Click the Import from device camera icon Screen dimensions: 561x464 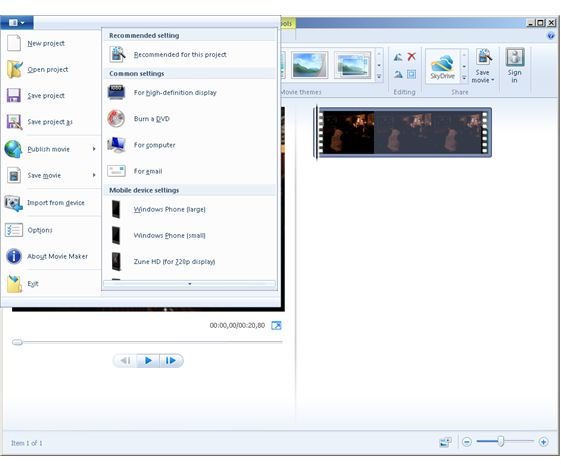pyautogui.click(x=14, y=203)
